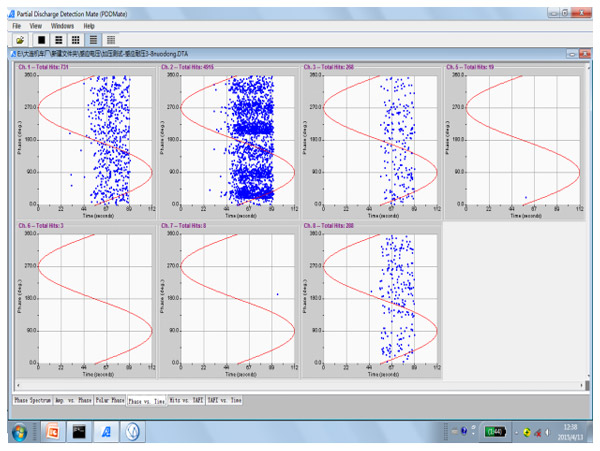Click the Ch. 2 Total Hits title text
This screenshot has width=600, height=451.
click(187, 67)
